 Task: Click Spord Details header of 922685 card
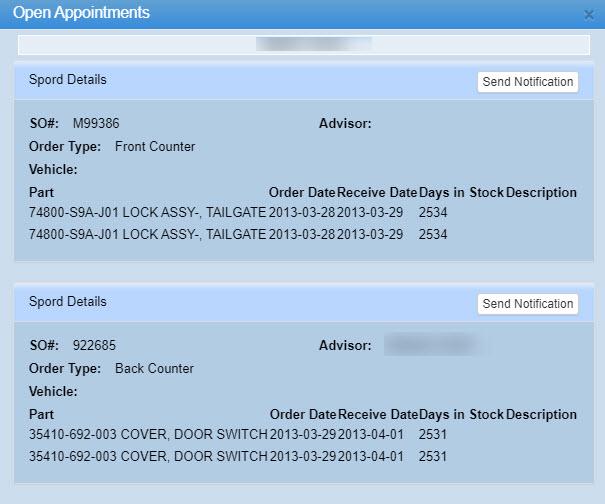point(68,302)
